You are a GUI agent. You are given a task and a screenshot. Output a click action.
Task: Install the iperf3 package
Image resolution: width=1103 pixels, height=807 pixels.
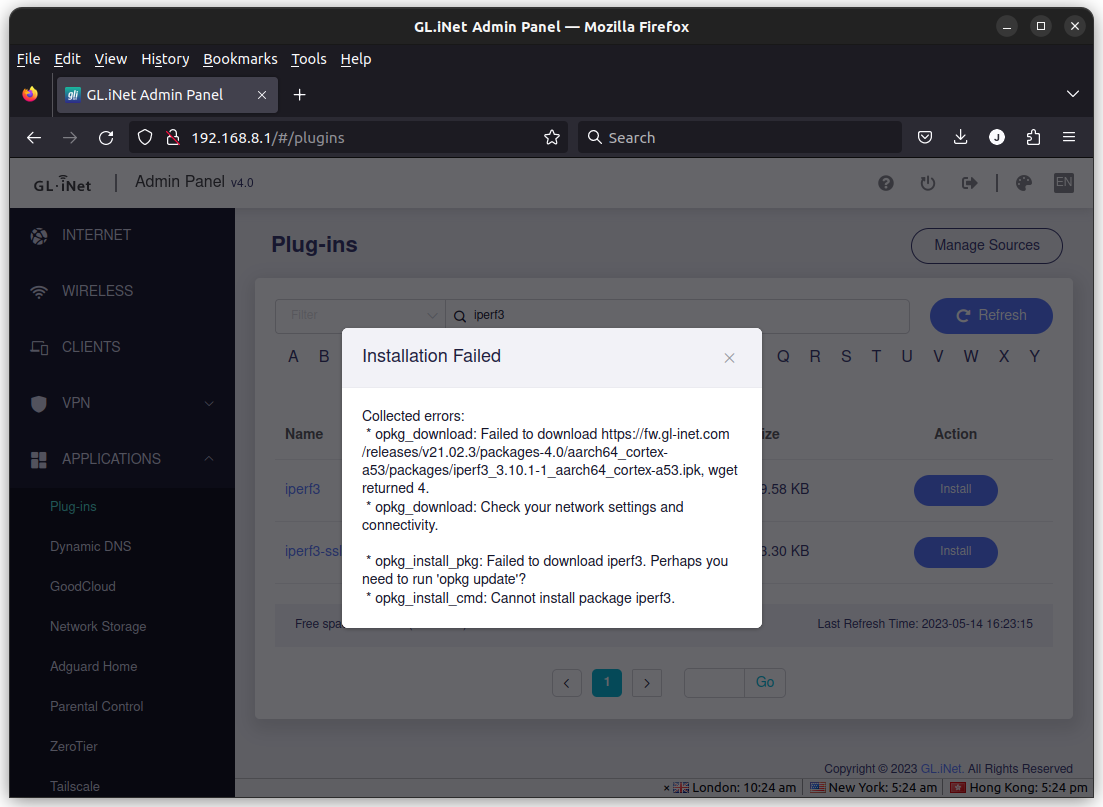(x=955, y=490)
